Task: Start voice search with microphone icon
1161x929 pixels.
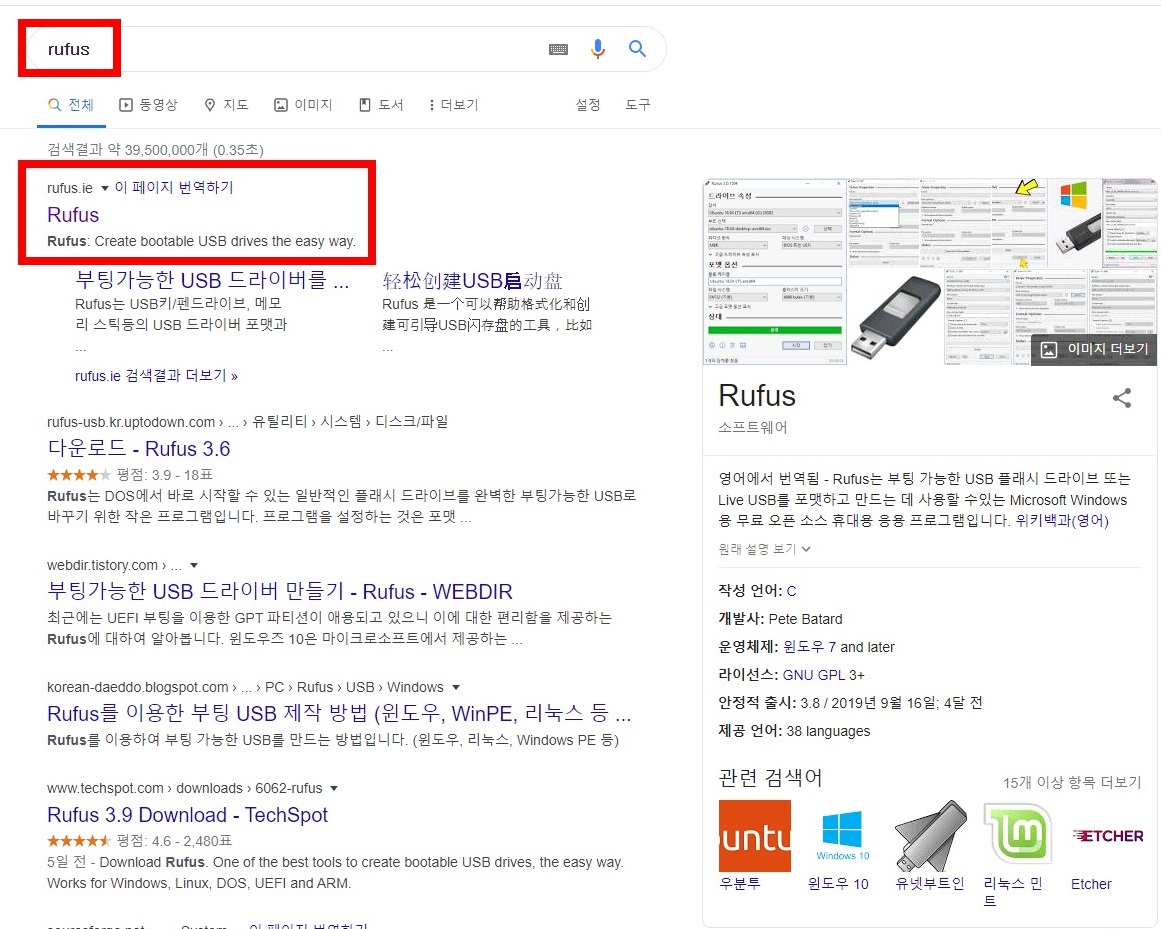Action: (598, 49)
